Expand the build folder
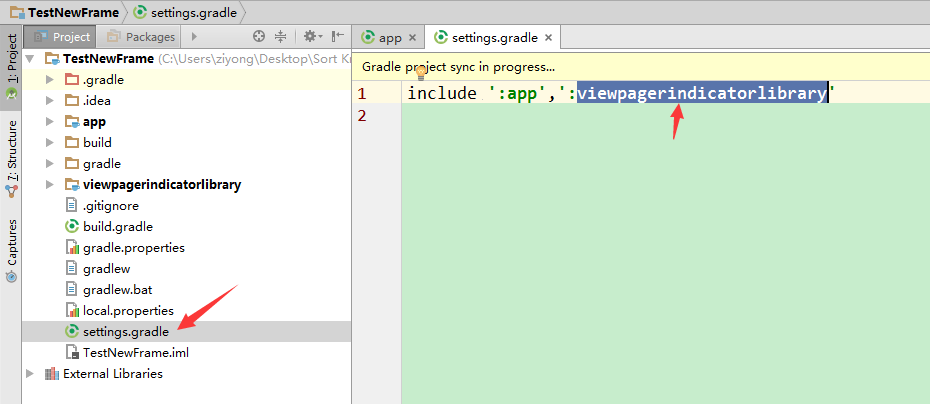Image resolution: width=930 pixels, height=404 pixels. click(50, 143)
